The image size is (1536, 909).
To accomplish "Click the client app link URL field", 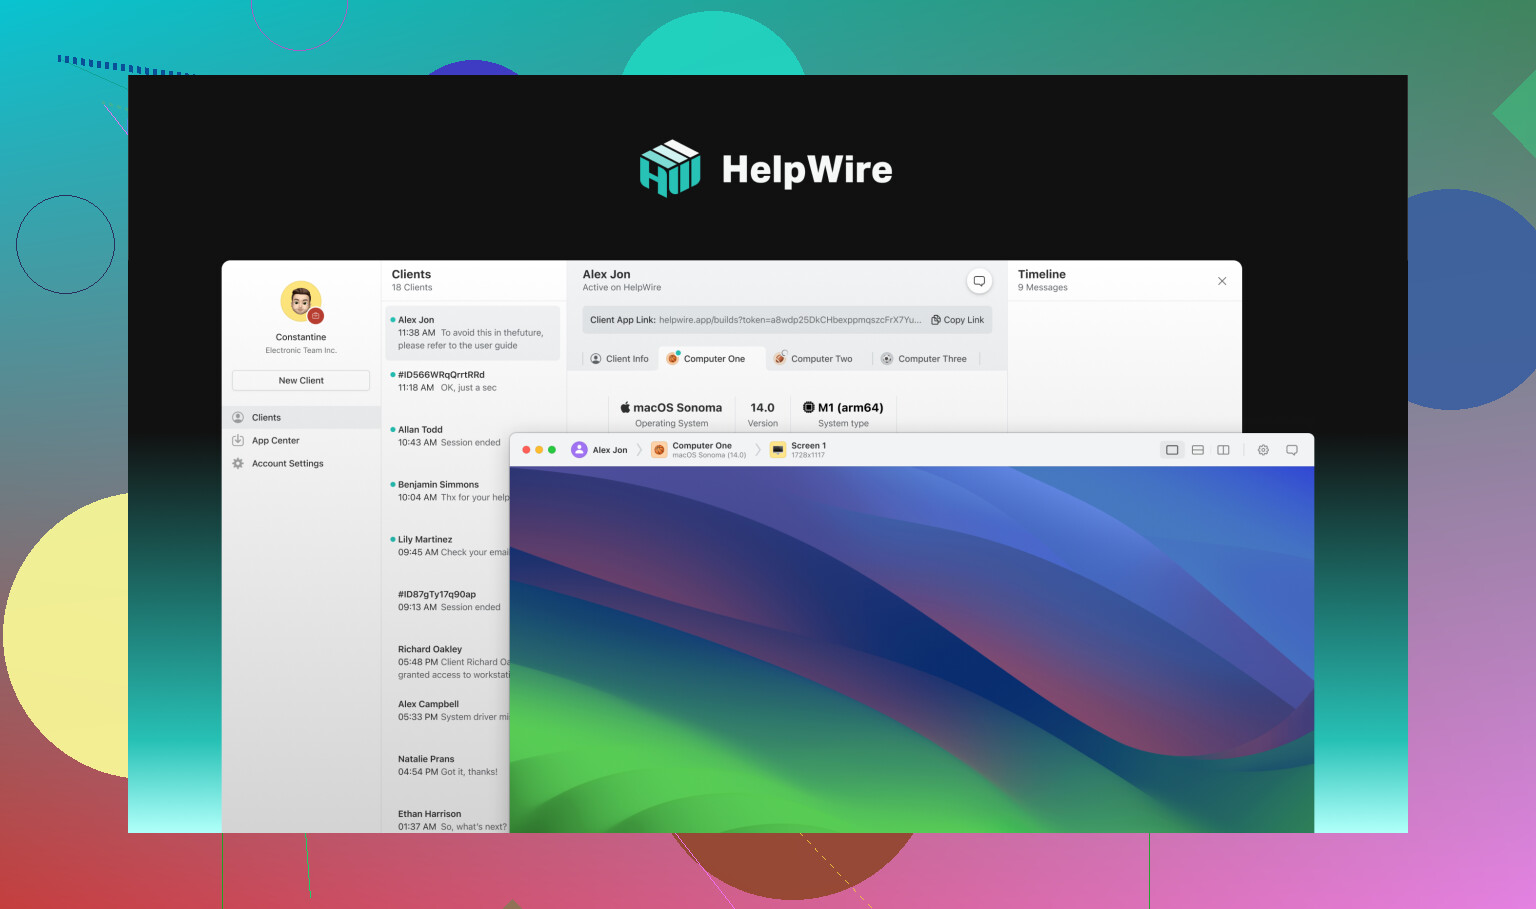I will [789, 320].
